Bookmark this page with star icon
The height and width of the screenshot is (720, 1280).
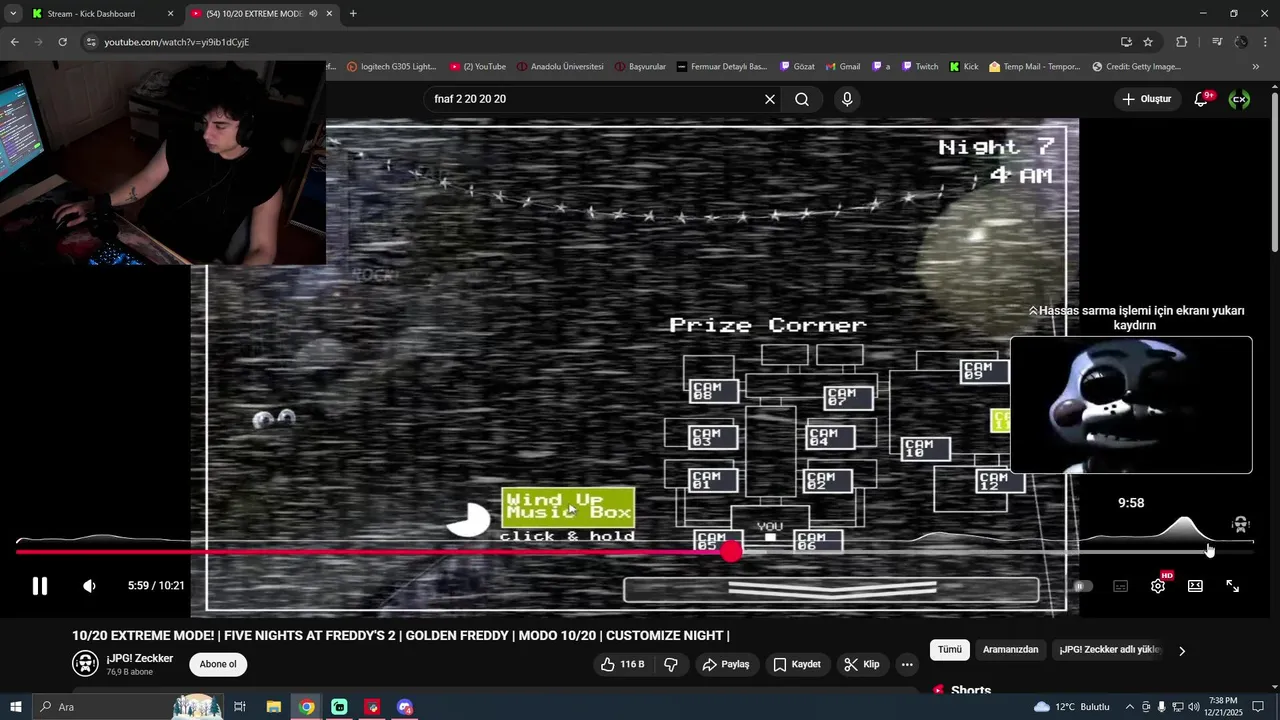1148,42
